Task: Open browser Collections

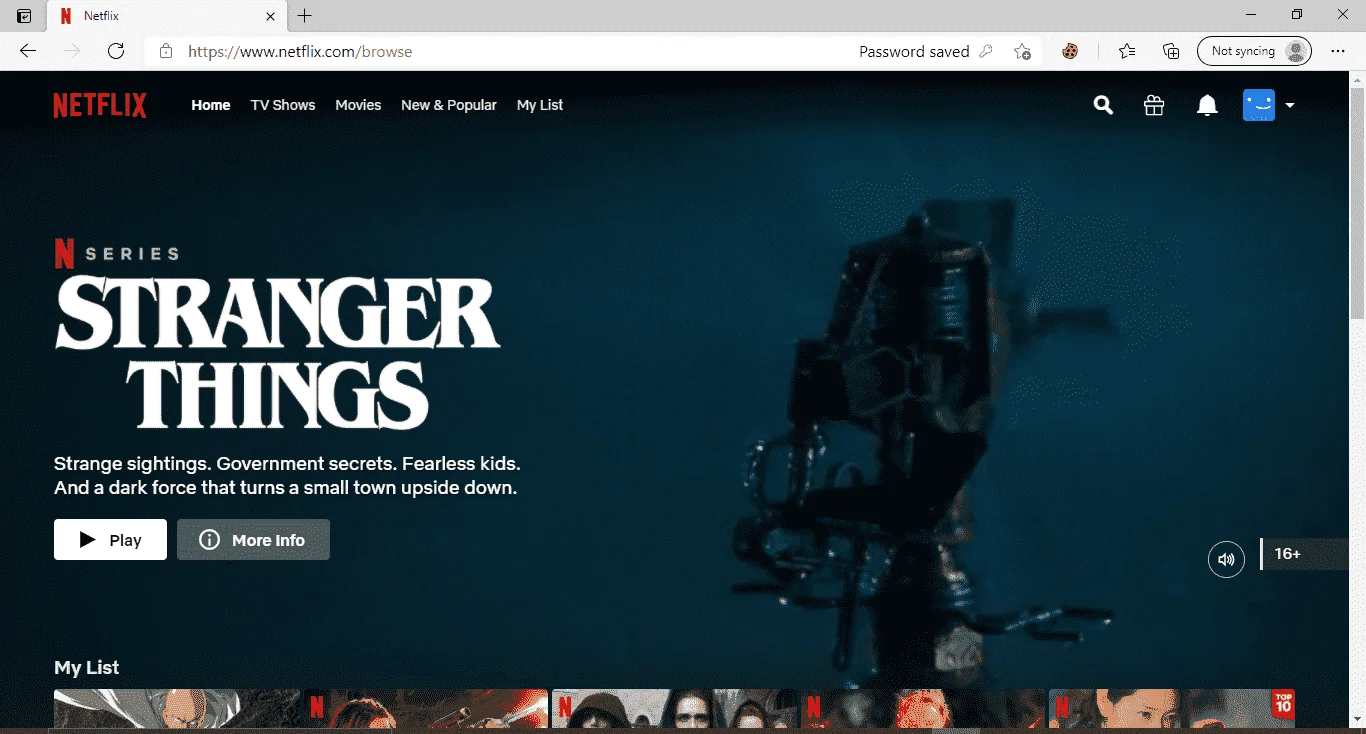Action: 1171,51
